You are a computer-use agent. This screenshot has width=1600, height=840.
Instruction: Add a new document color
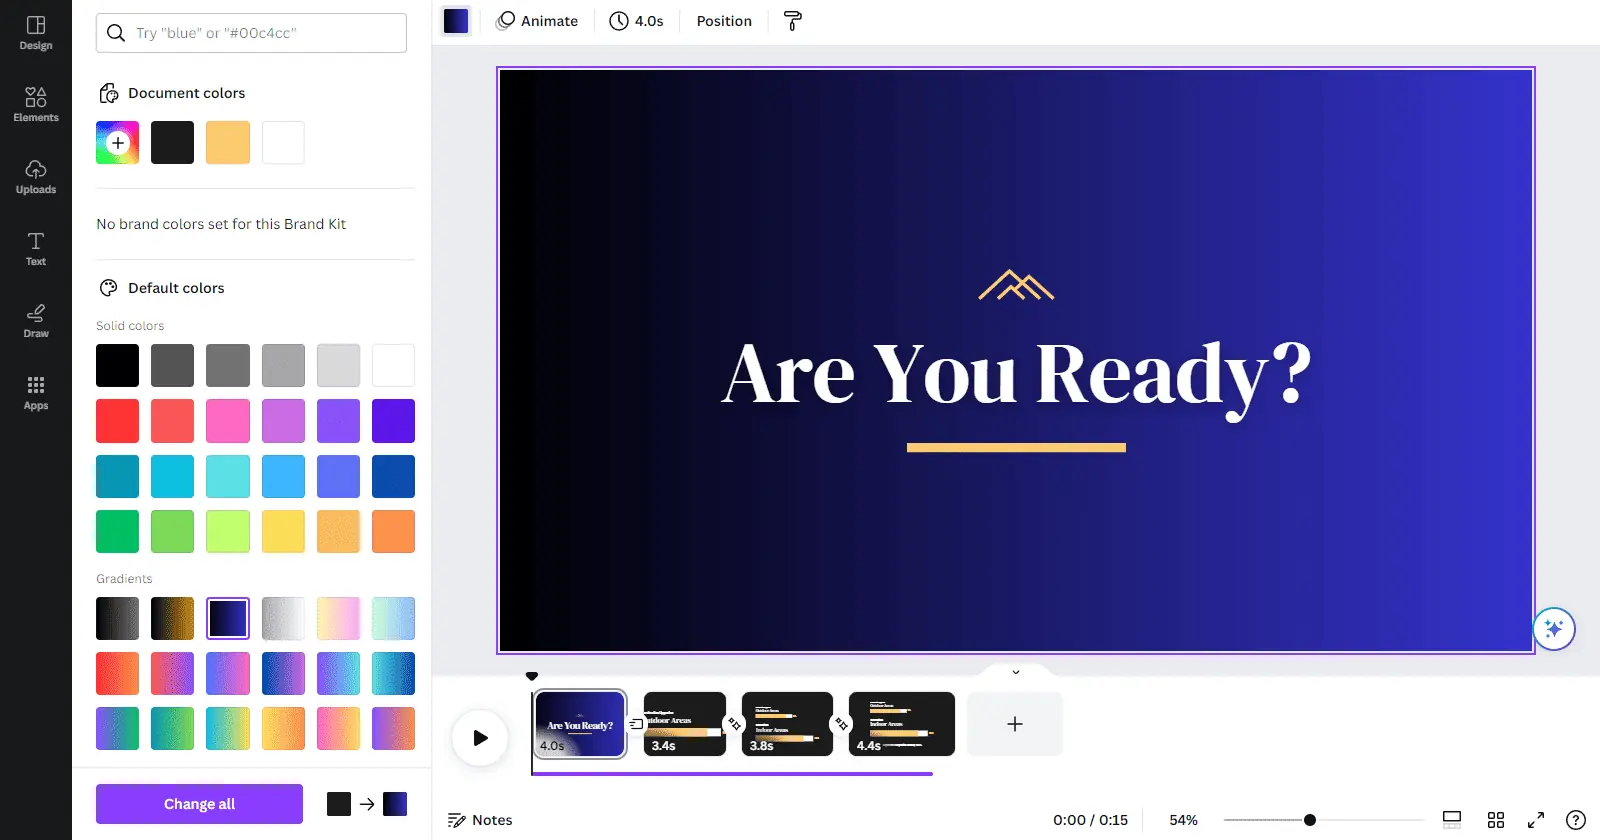(117, 143)
